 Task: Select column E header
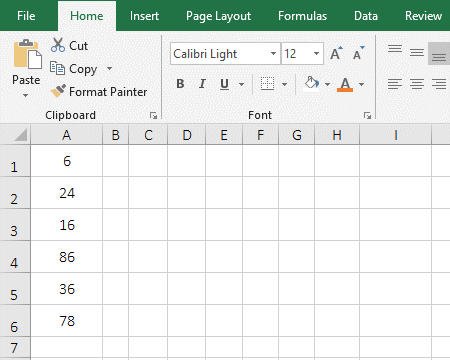224,135
